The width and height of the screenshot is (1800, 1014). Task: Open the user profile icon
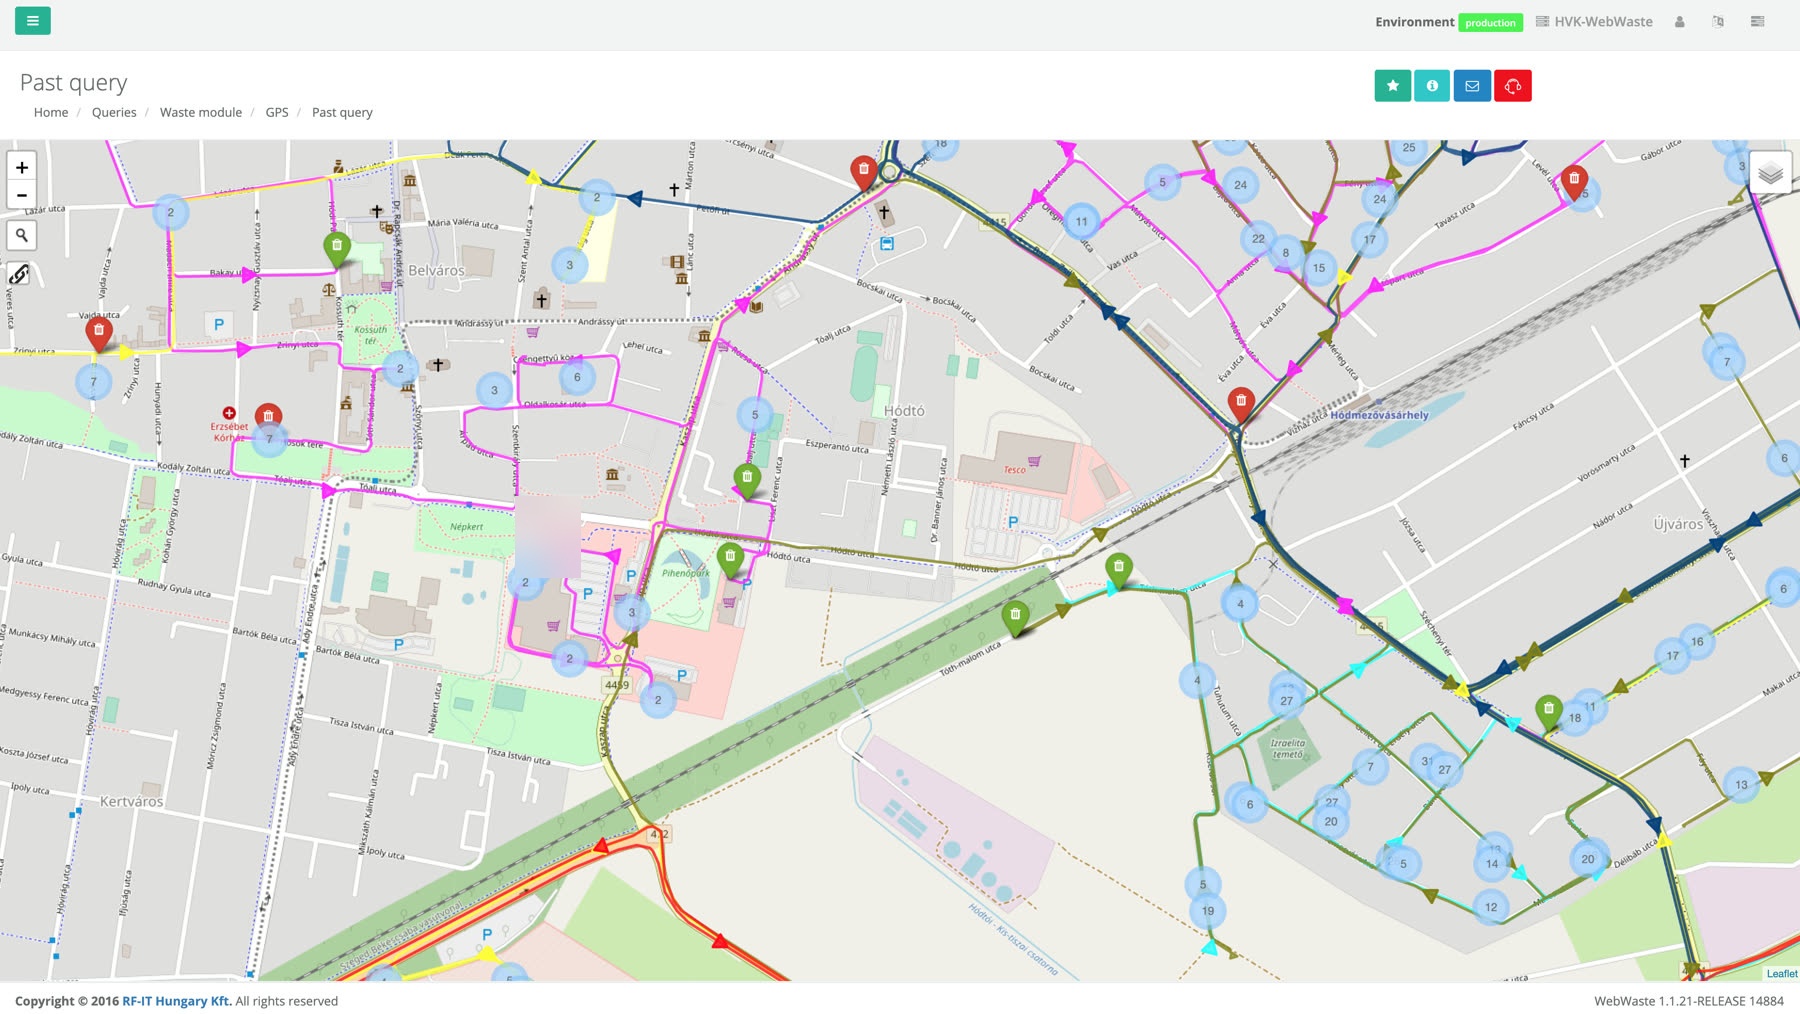point(1680,22)
